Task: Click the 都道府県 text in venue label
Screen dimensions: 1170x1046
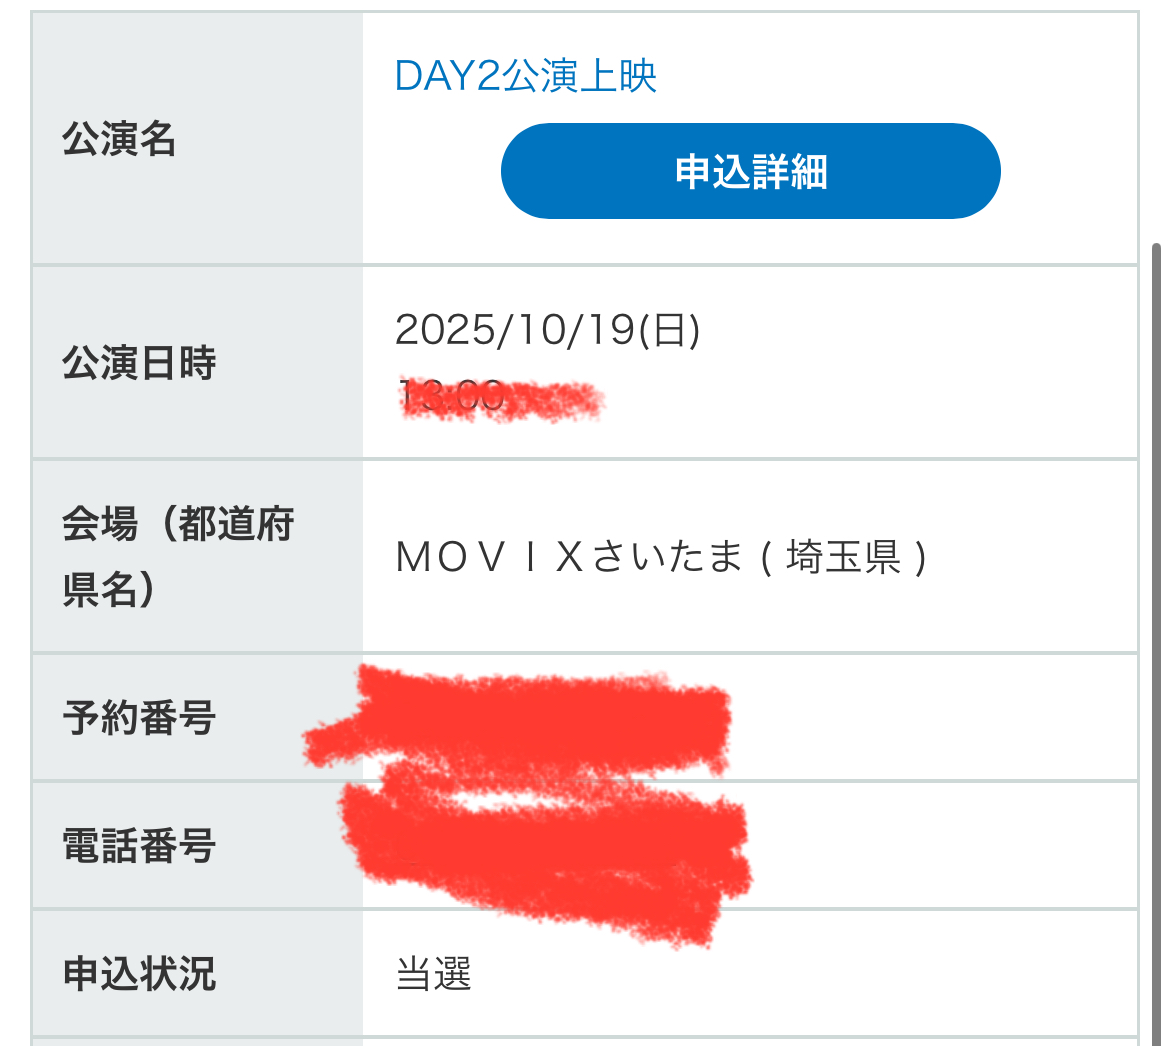Action: pos(236,524)
